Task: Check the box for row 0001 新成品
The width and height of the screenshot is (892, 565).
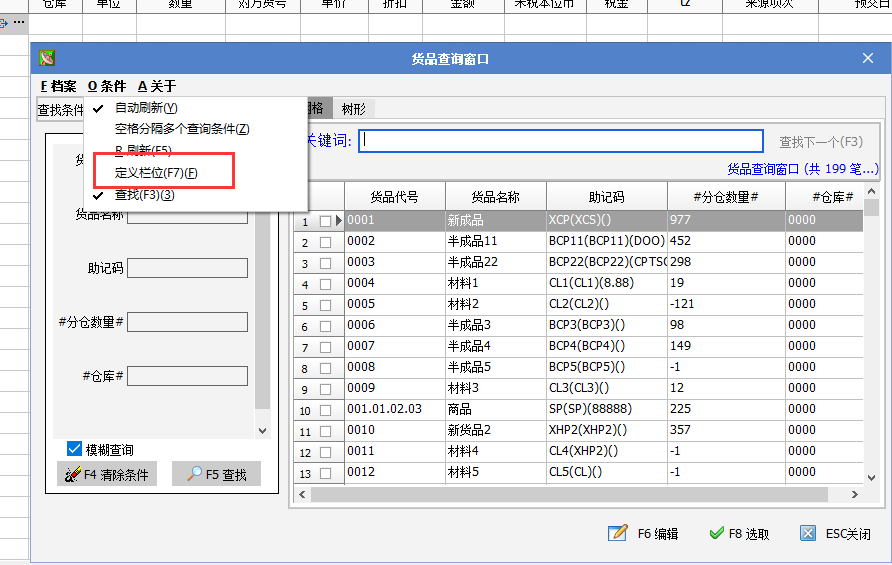Action: tap(325, 221)
